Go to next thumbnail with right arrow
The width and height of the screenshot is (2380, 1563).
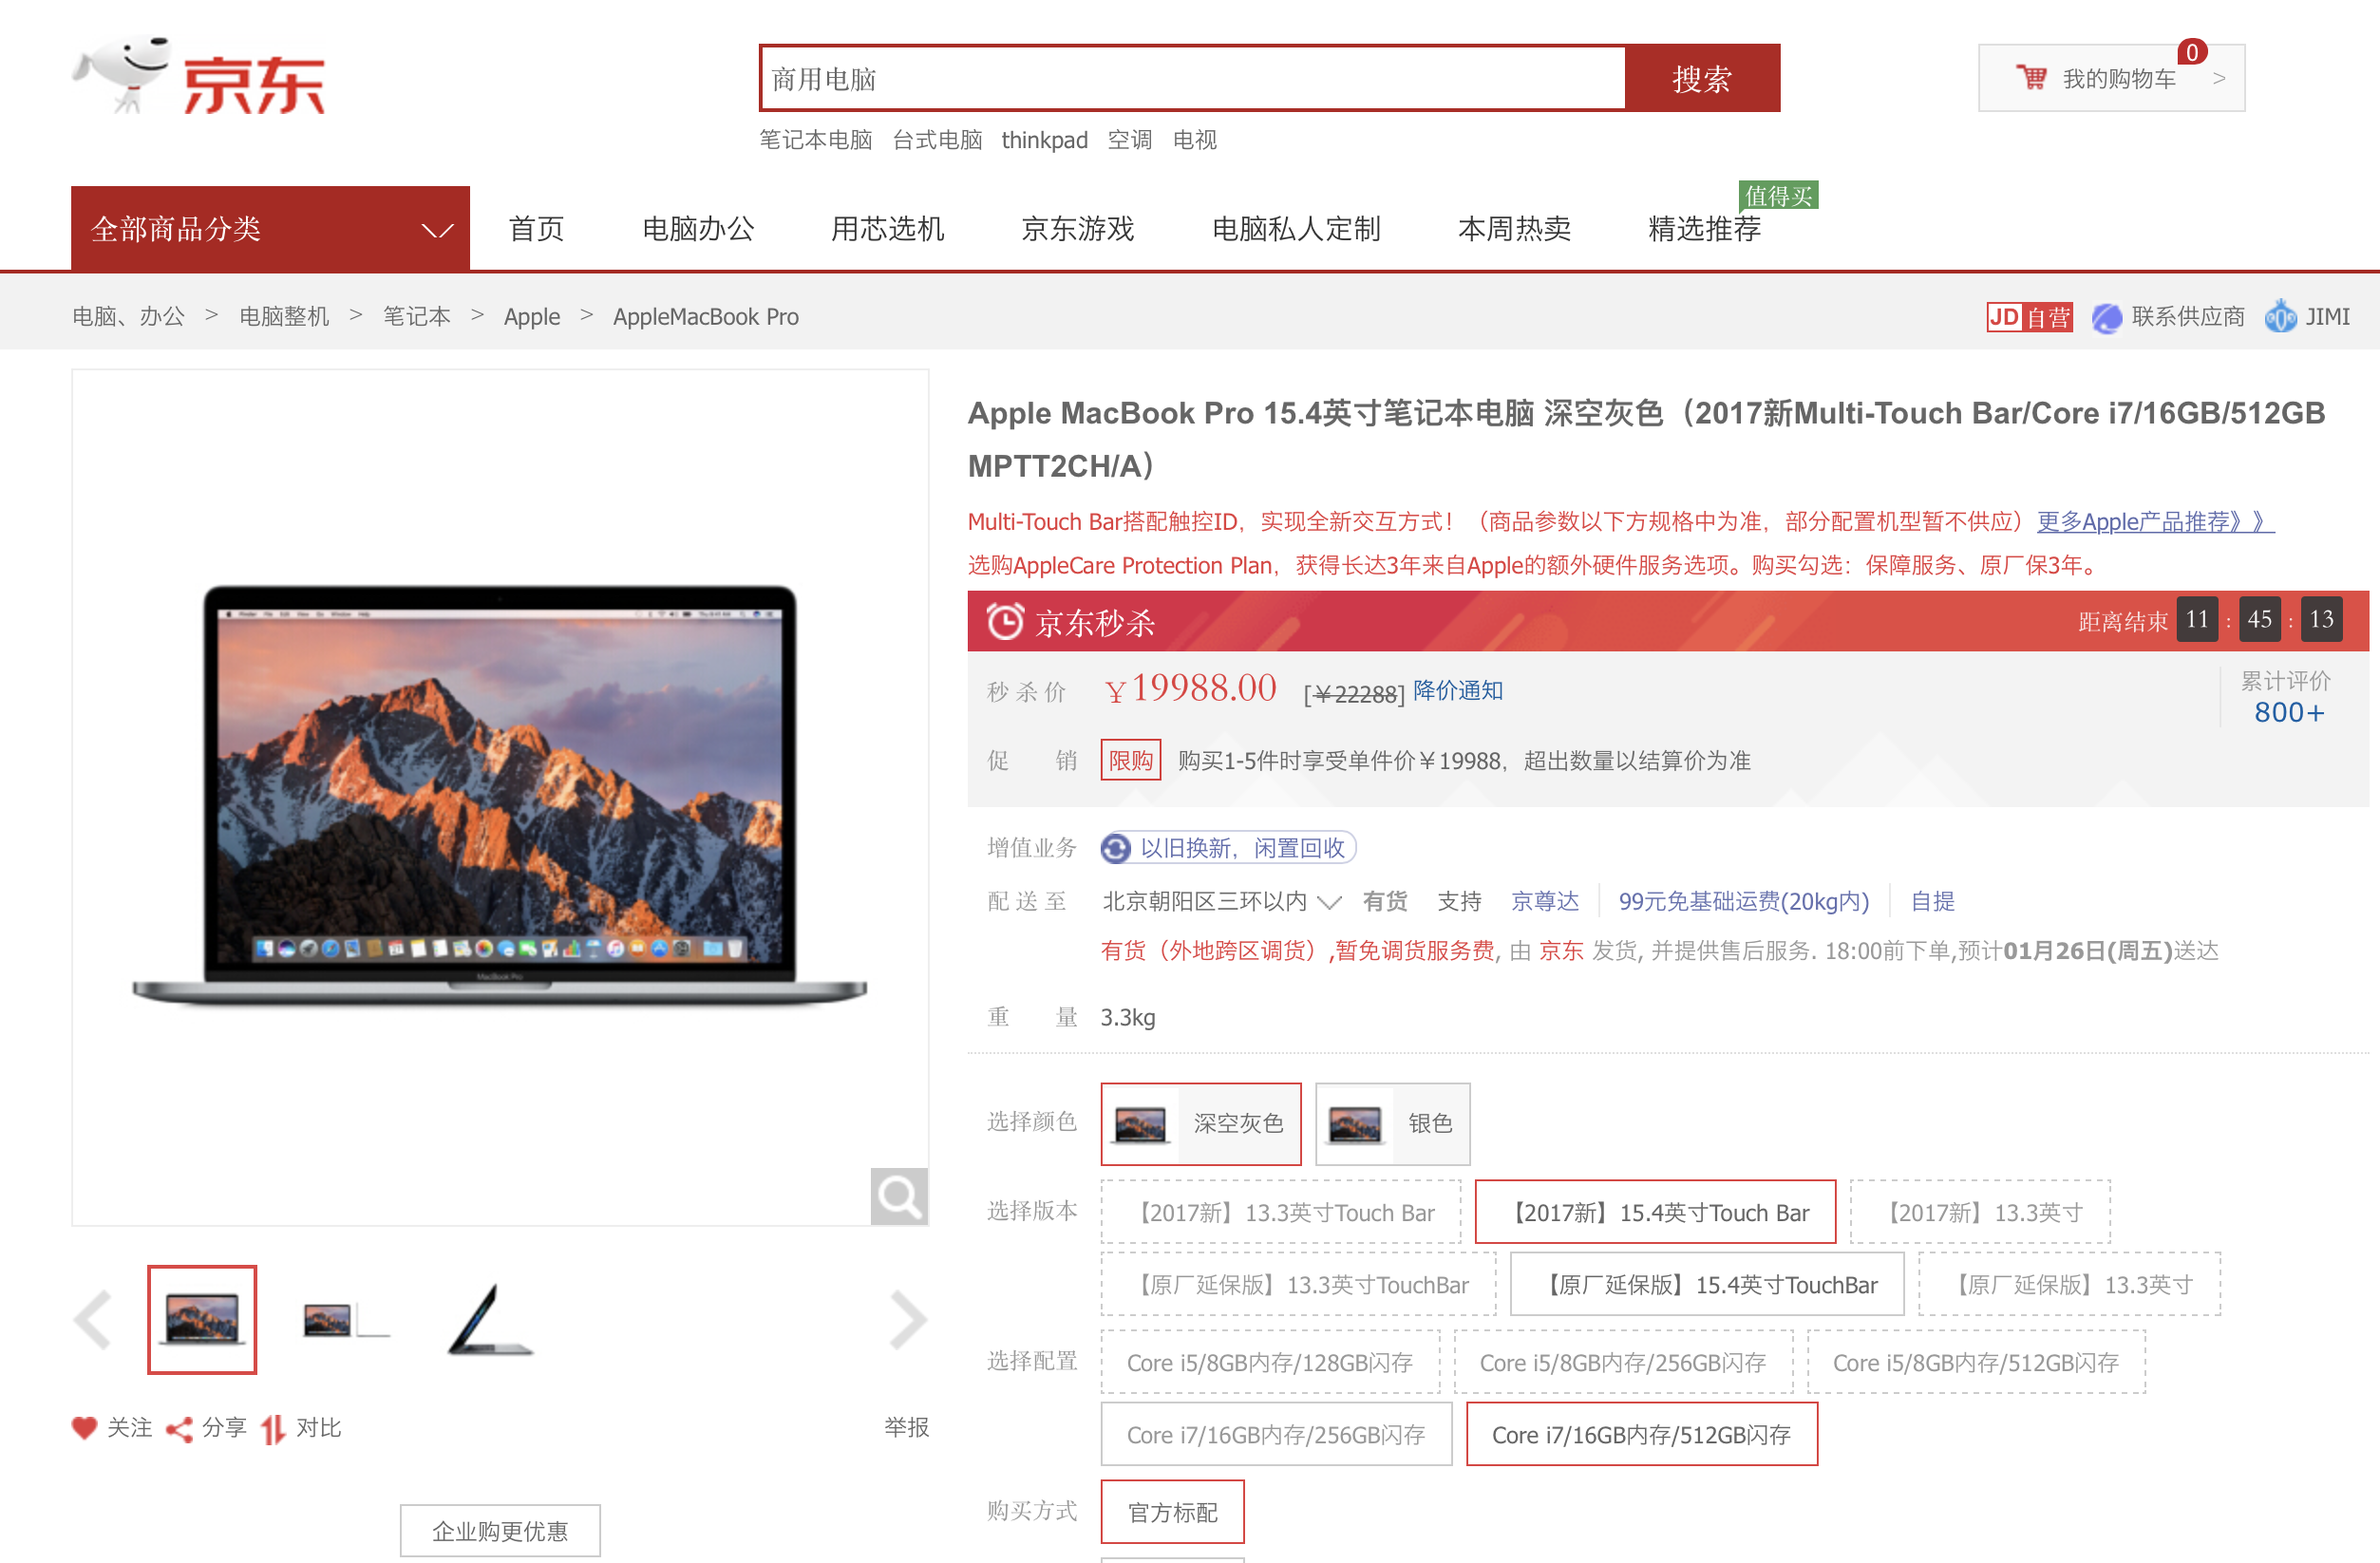(907, 1319)
